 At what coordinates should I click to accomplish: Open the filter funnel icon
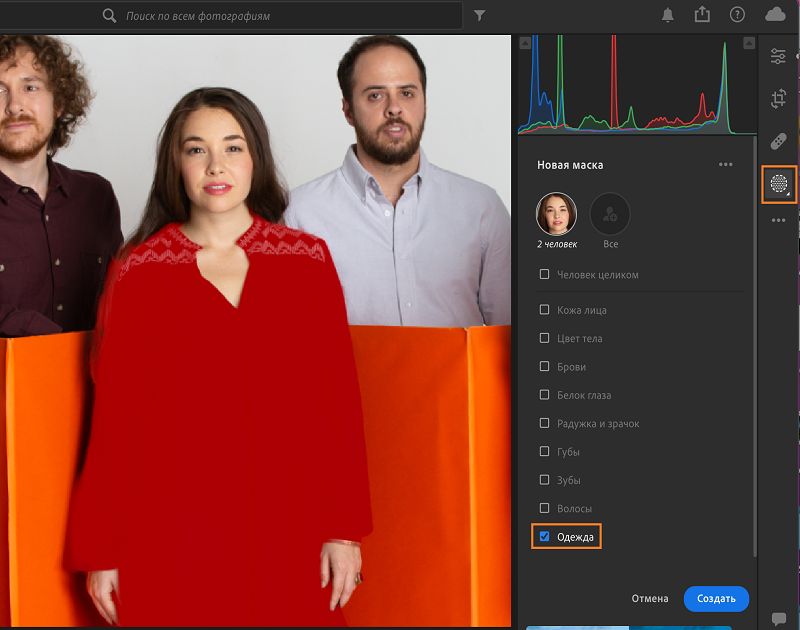[x=479, y=16]
